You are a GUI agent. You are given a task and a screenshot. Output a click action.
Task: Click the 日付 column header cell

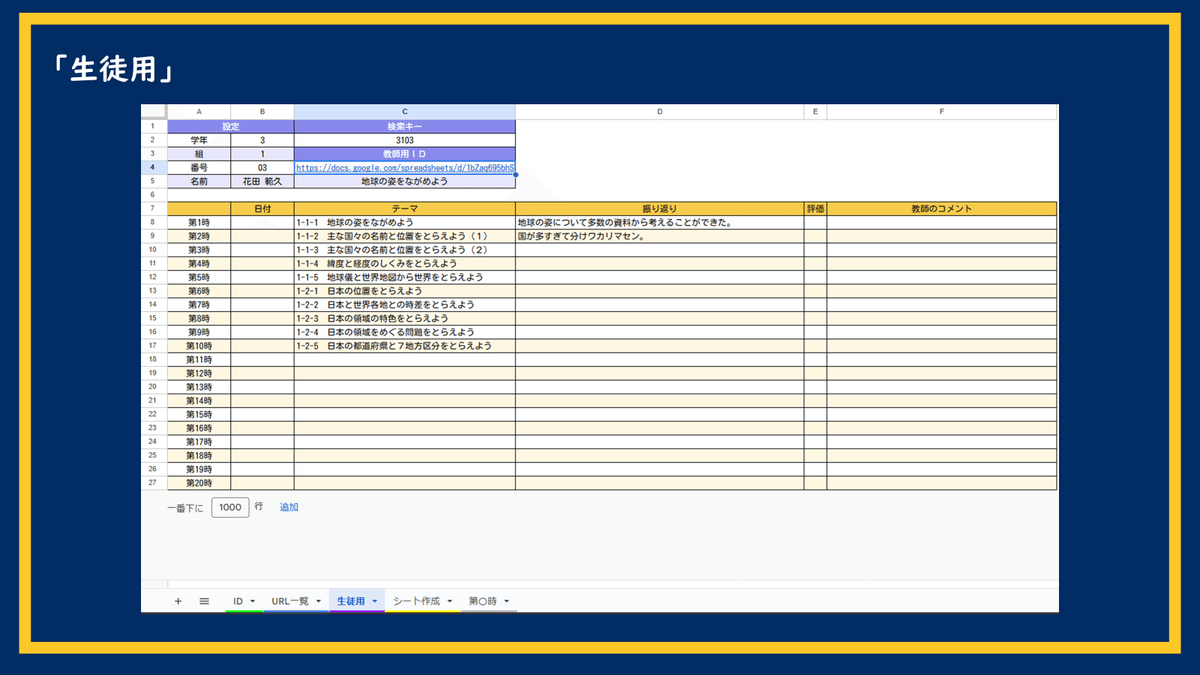coord(263,209)
